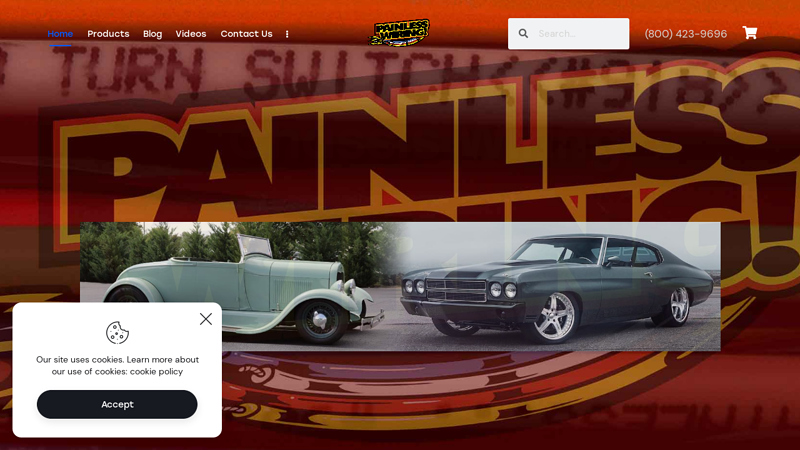800x450 pixels.
Task: Click the magnifying glass search icon
Action: coord(523,34)
